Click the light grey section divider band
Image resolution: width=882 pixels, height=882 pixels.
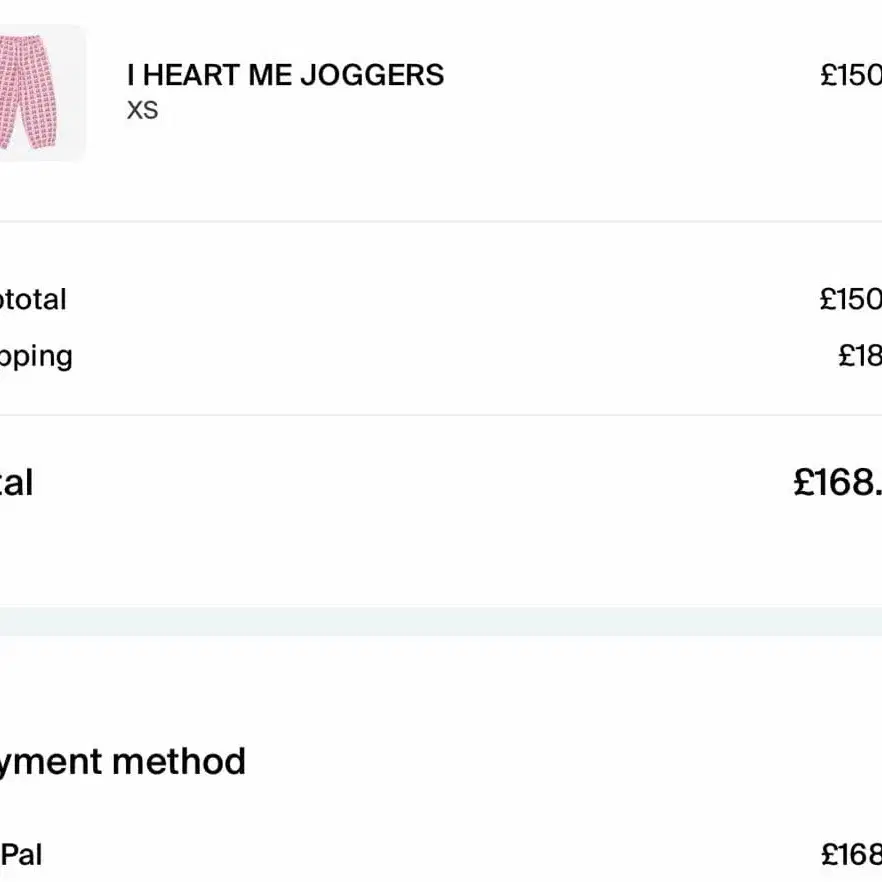tap(440, 620)
